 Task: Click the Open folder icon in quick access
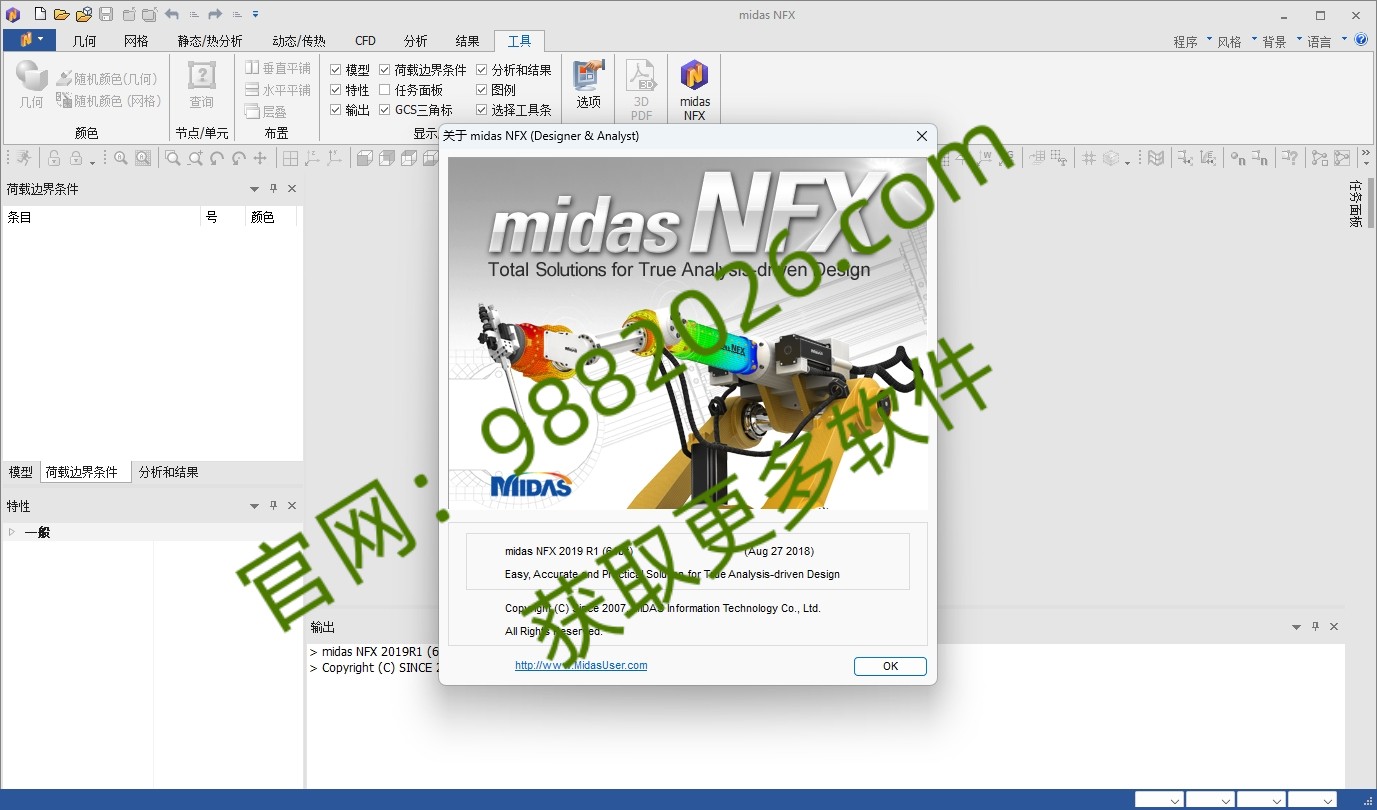point(62,14)
